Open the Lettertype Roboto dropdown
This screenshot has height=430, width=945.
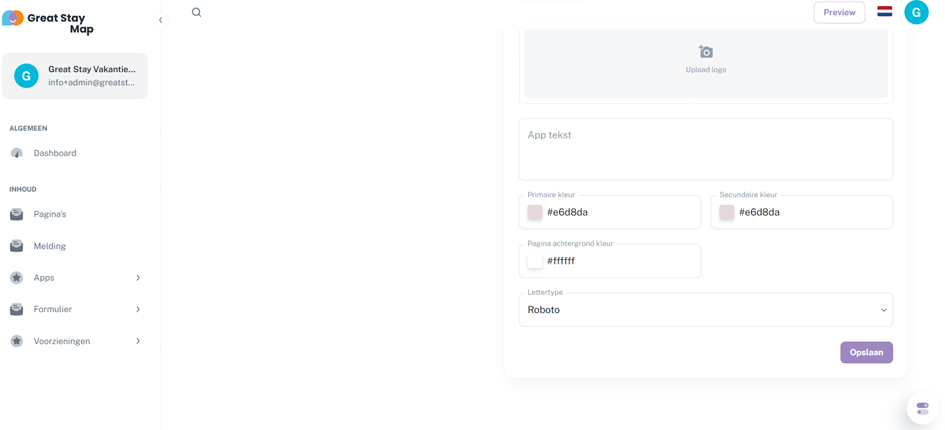(x=705, y=310)
